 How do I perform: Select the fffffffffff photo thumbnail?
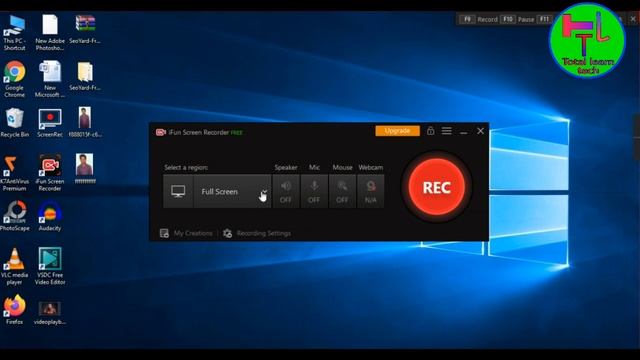point(85,169)
